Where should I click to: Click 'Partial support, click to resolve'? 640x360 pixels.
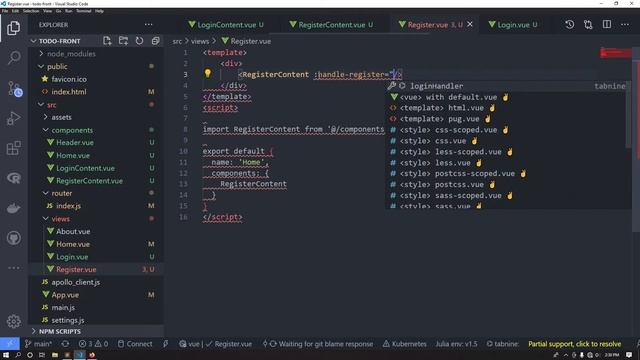[575, 344]
